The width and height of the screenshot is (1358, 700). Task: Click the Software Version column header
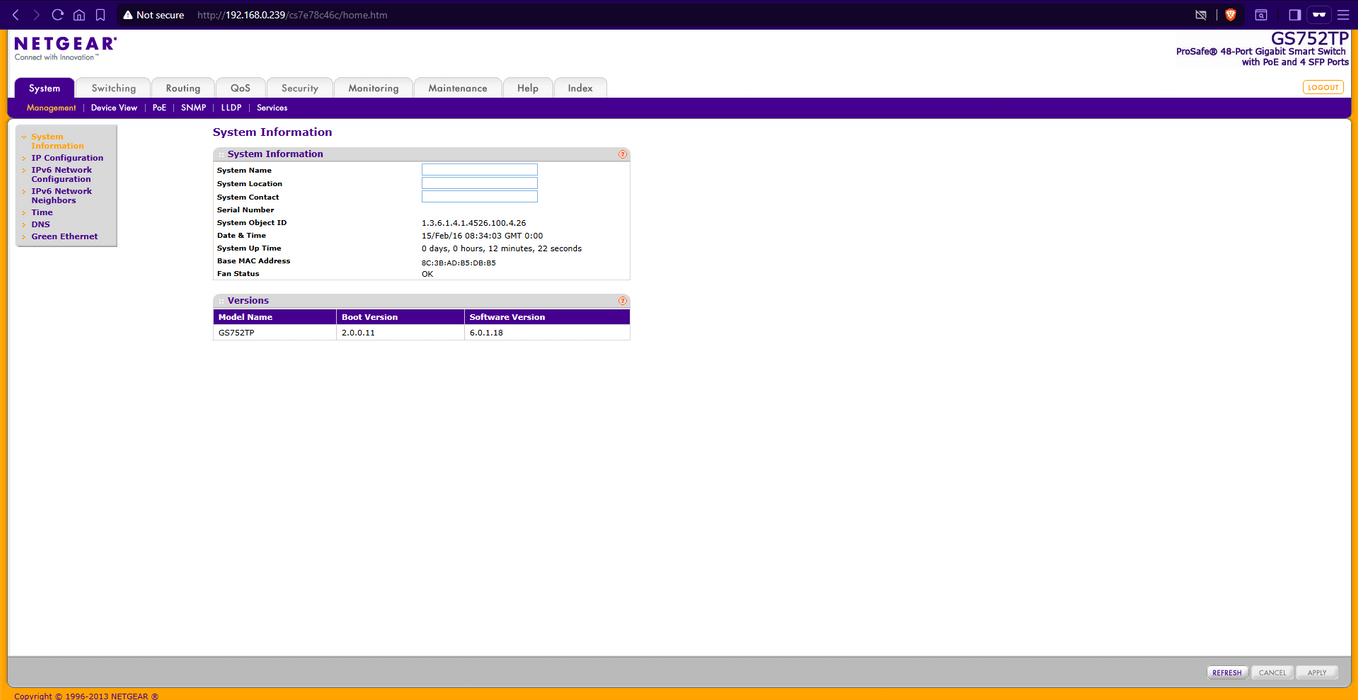(548, 317)
